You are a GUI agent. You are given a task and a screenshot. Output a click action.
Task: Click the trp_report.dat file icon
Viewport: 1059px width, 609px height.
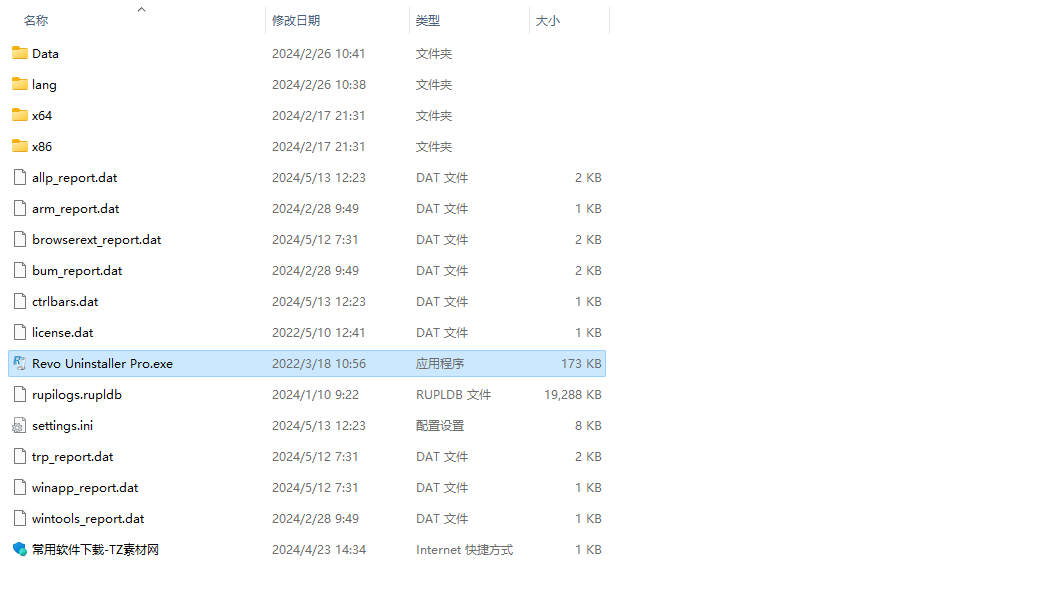click(20, 456)
